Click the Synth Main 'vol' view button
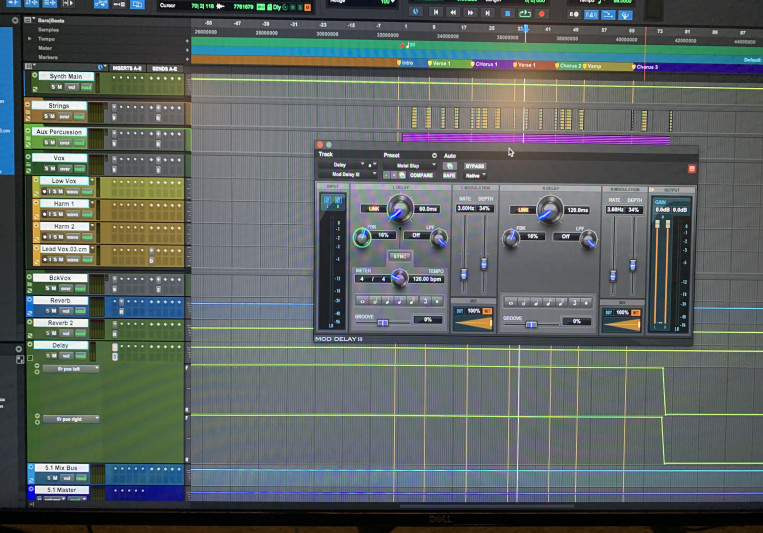This screenshot has width=763, height=533. point(72,87)
